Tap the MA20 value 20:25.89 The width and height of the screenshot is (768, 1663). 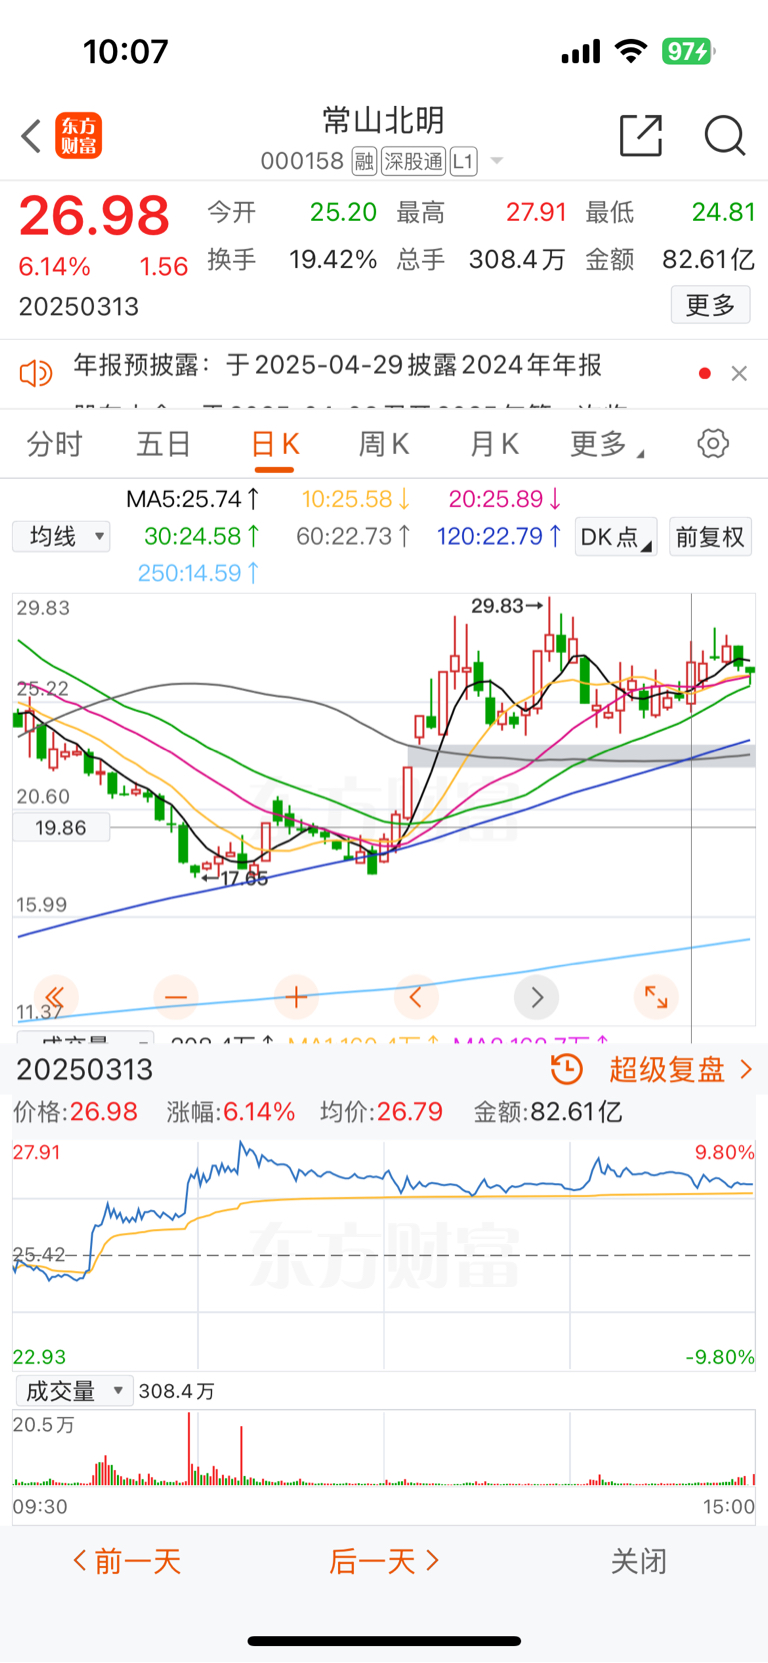[x=505, y=499]
